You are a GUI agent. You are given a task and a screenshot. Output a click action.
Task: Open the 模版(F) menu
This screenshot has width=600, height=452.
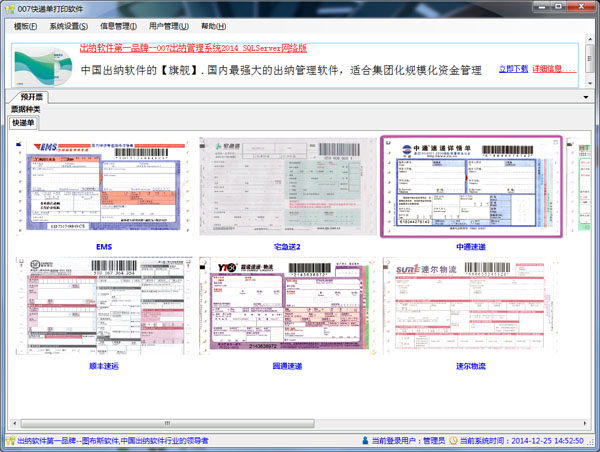(26, 26)
